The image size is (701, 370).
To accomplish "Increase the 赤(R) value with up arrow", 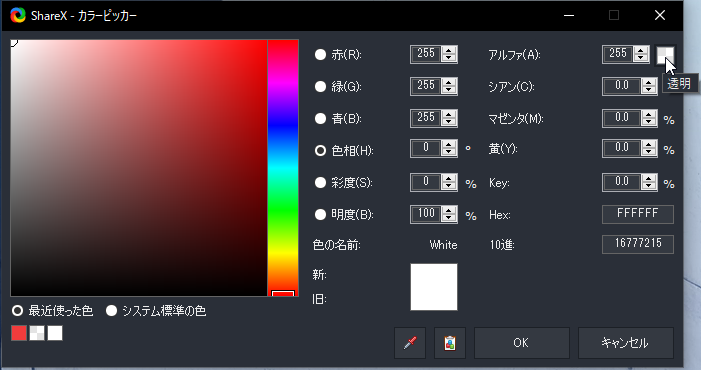I will click(x=449, y=50).
